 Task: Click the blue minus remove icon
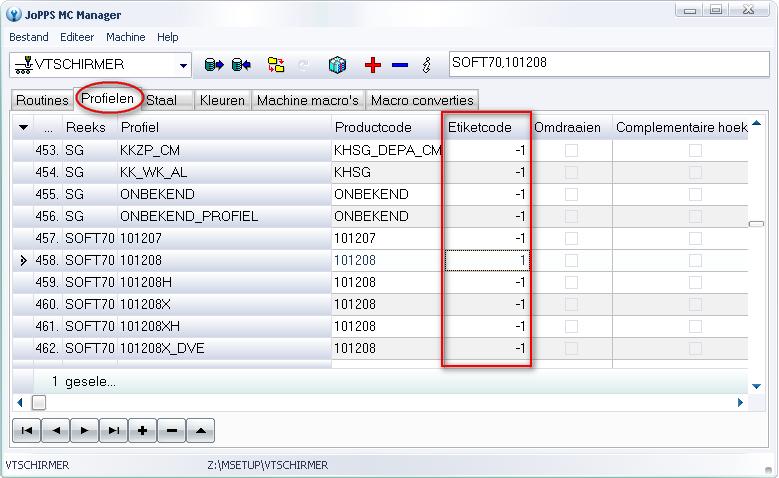pos(399,65)
